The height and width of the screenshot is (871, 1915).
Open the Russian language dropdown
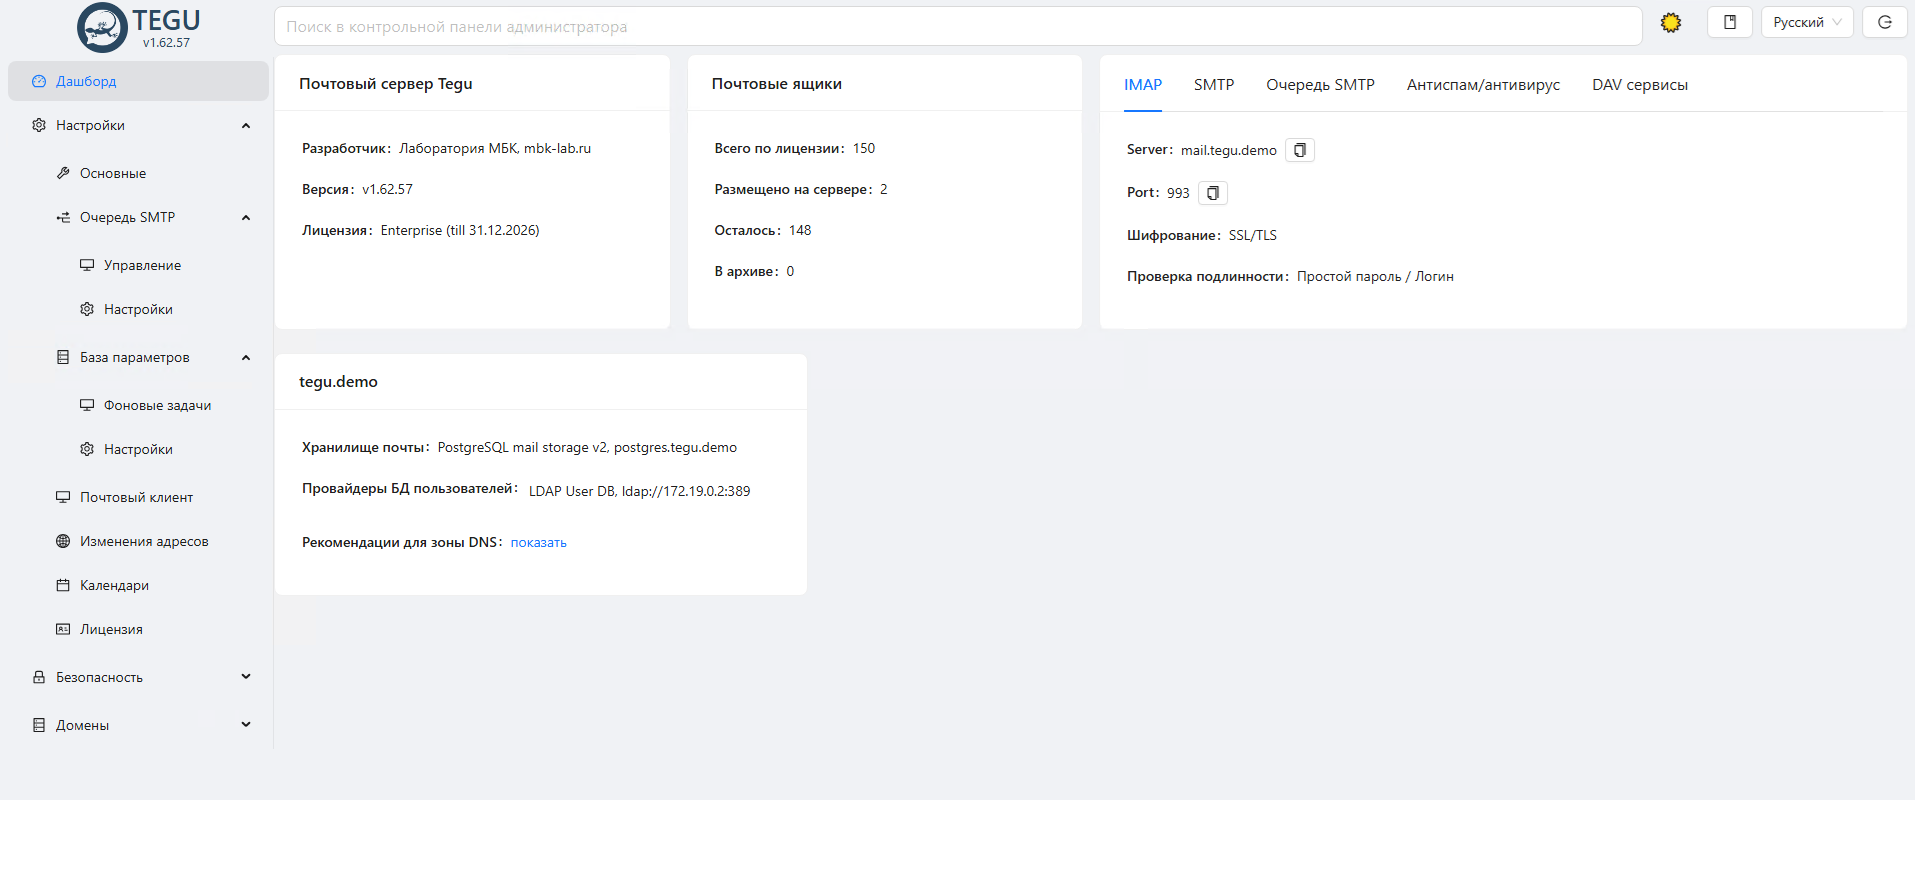(1806, 22)
